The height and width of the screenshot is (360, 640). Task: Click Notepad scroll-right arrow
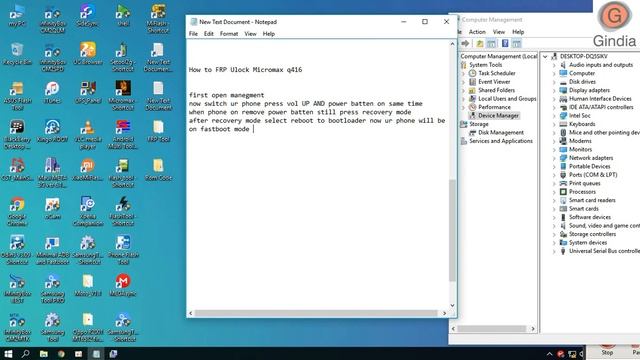tap(444, 313)
